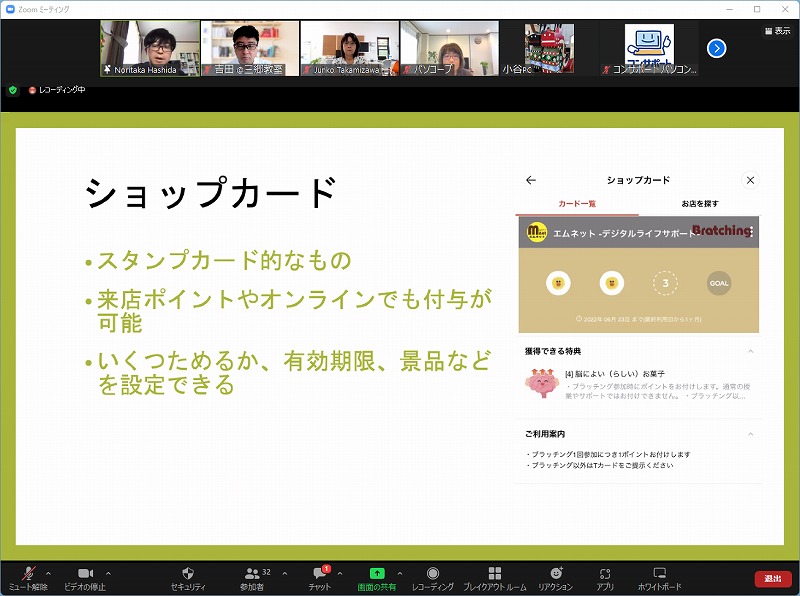Expand video options arrow beside camera
This screenshot has width=800, height=596.
tap(108, 573)
